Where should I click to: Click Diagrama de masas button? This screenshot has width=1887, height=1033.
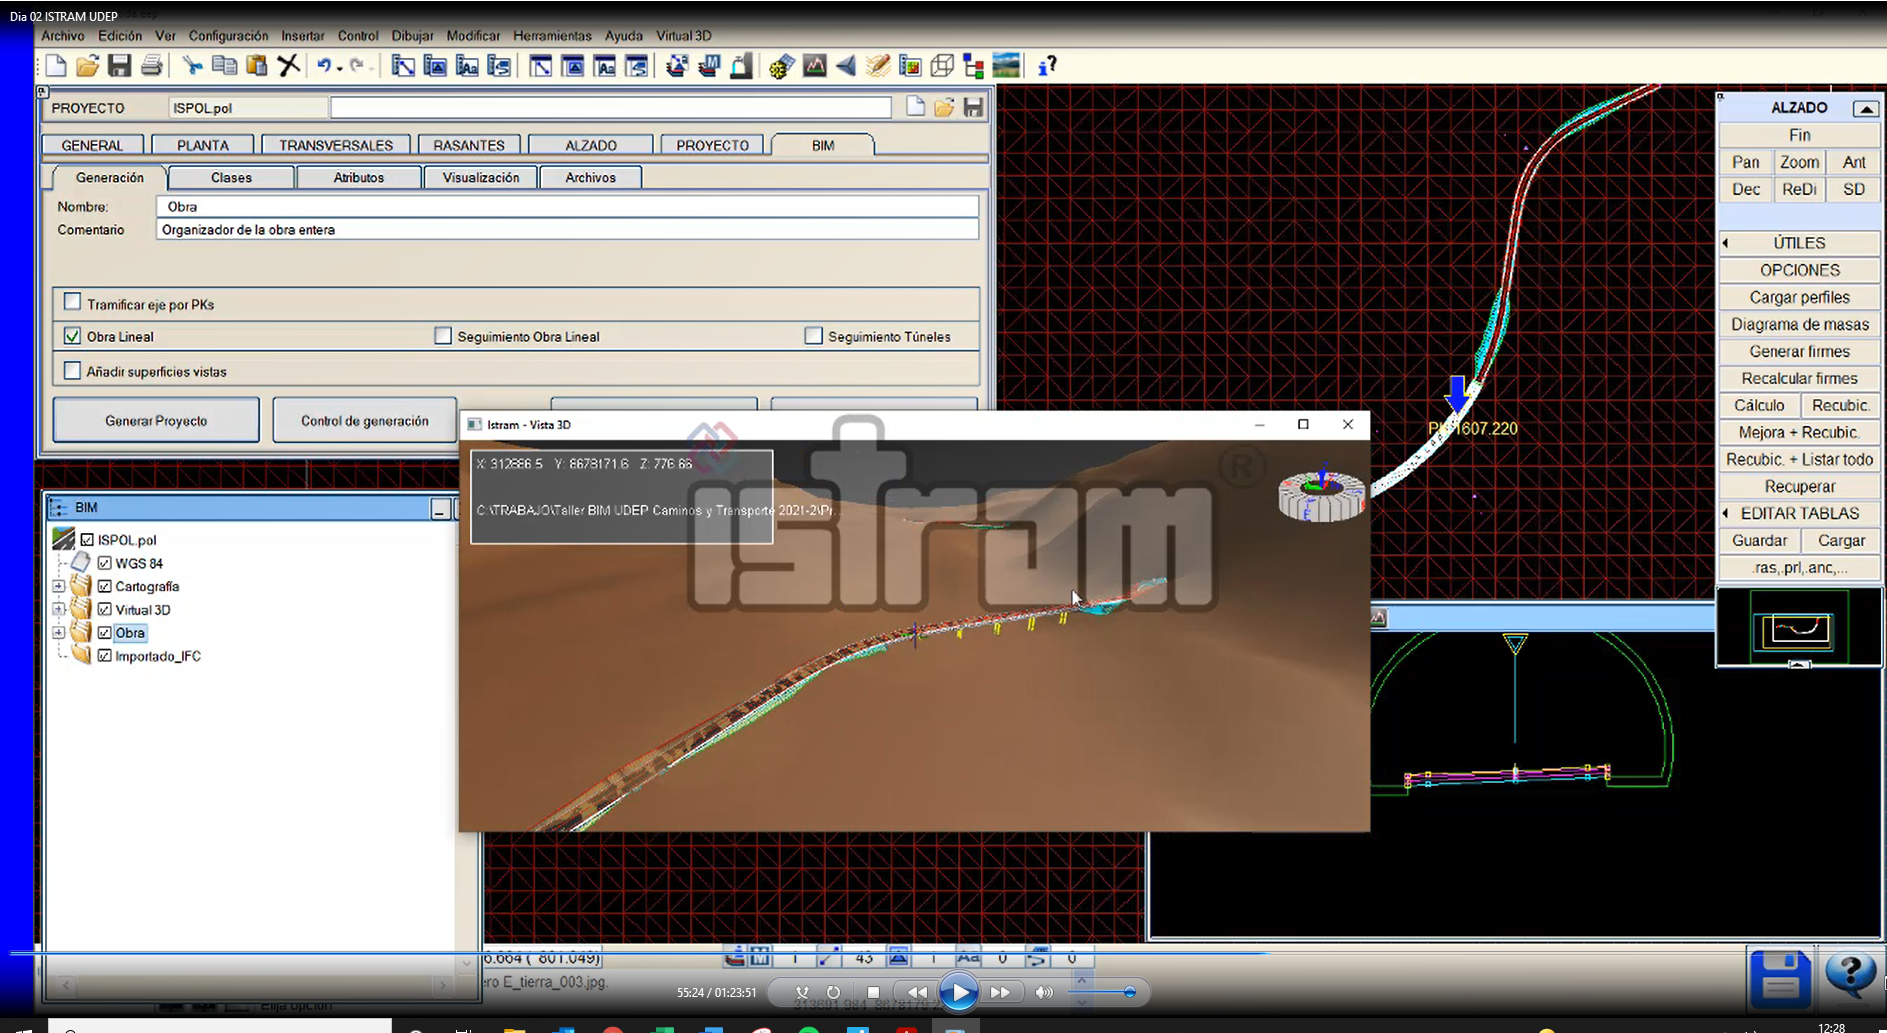click(1799, 324)
